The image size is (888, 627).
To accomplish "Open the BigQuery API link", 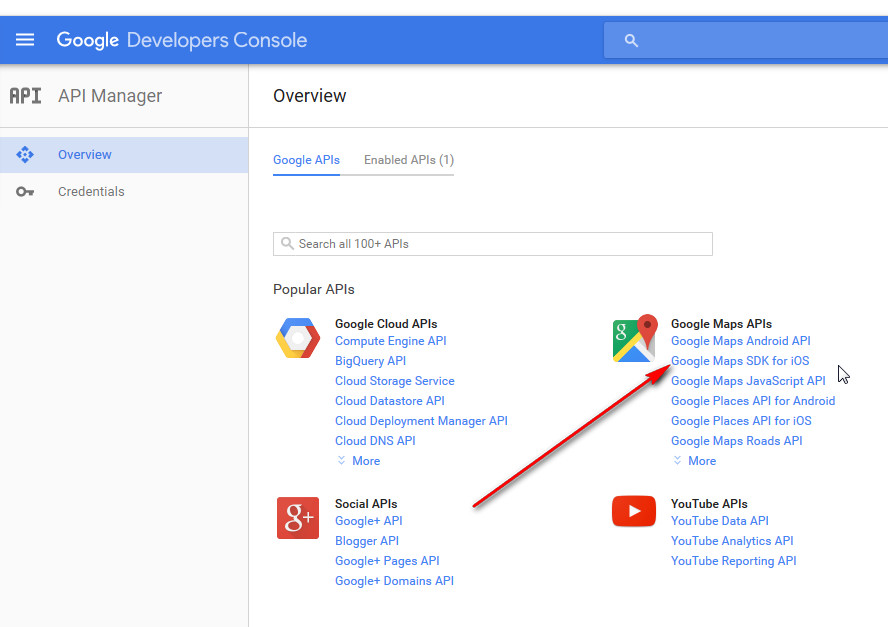I will pos(370,361).
